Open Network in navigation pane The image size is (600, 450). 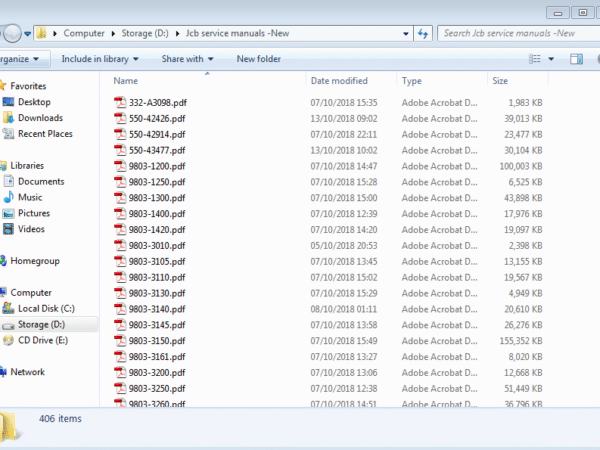[x=28, y=372]
